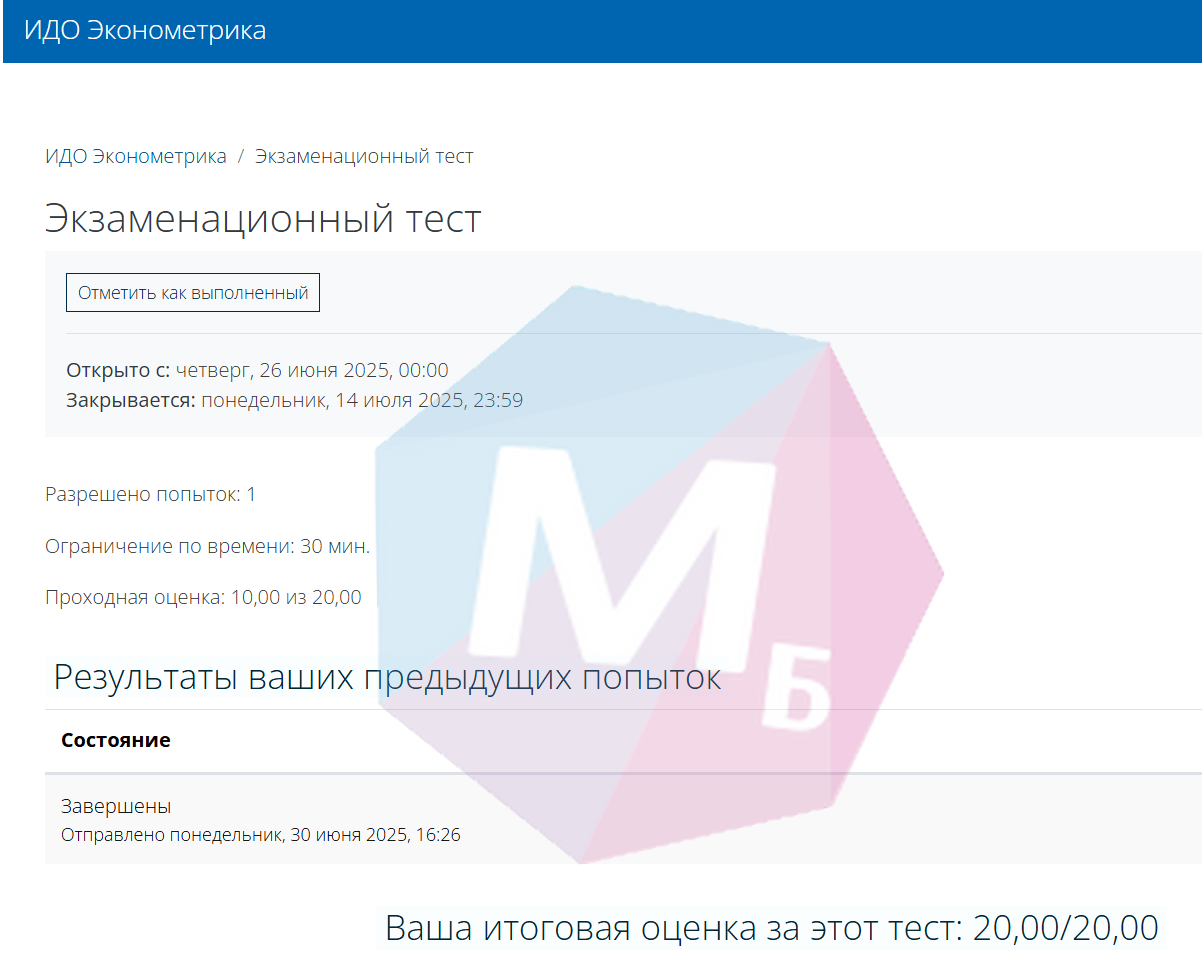Select the 'Экзаменационный тест' page heading
This screenshot has height=955, width=1202.
point(262,218)
